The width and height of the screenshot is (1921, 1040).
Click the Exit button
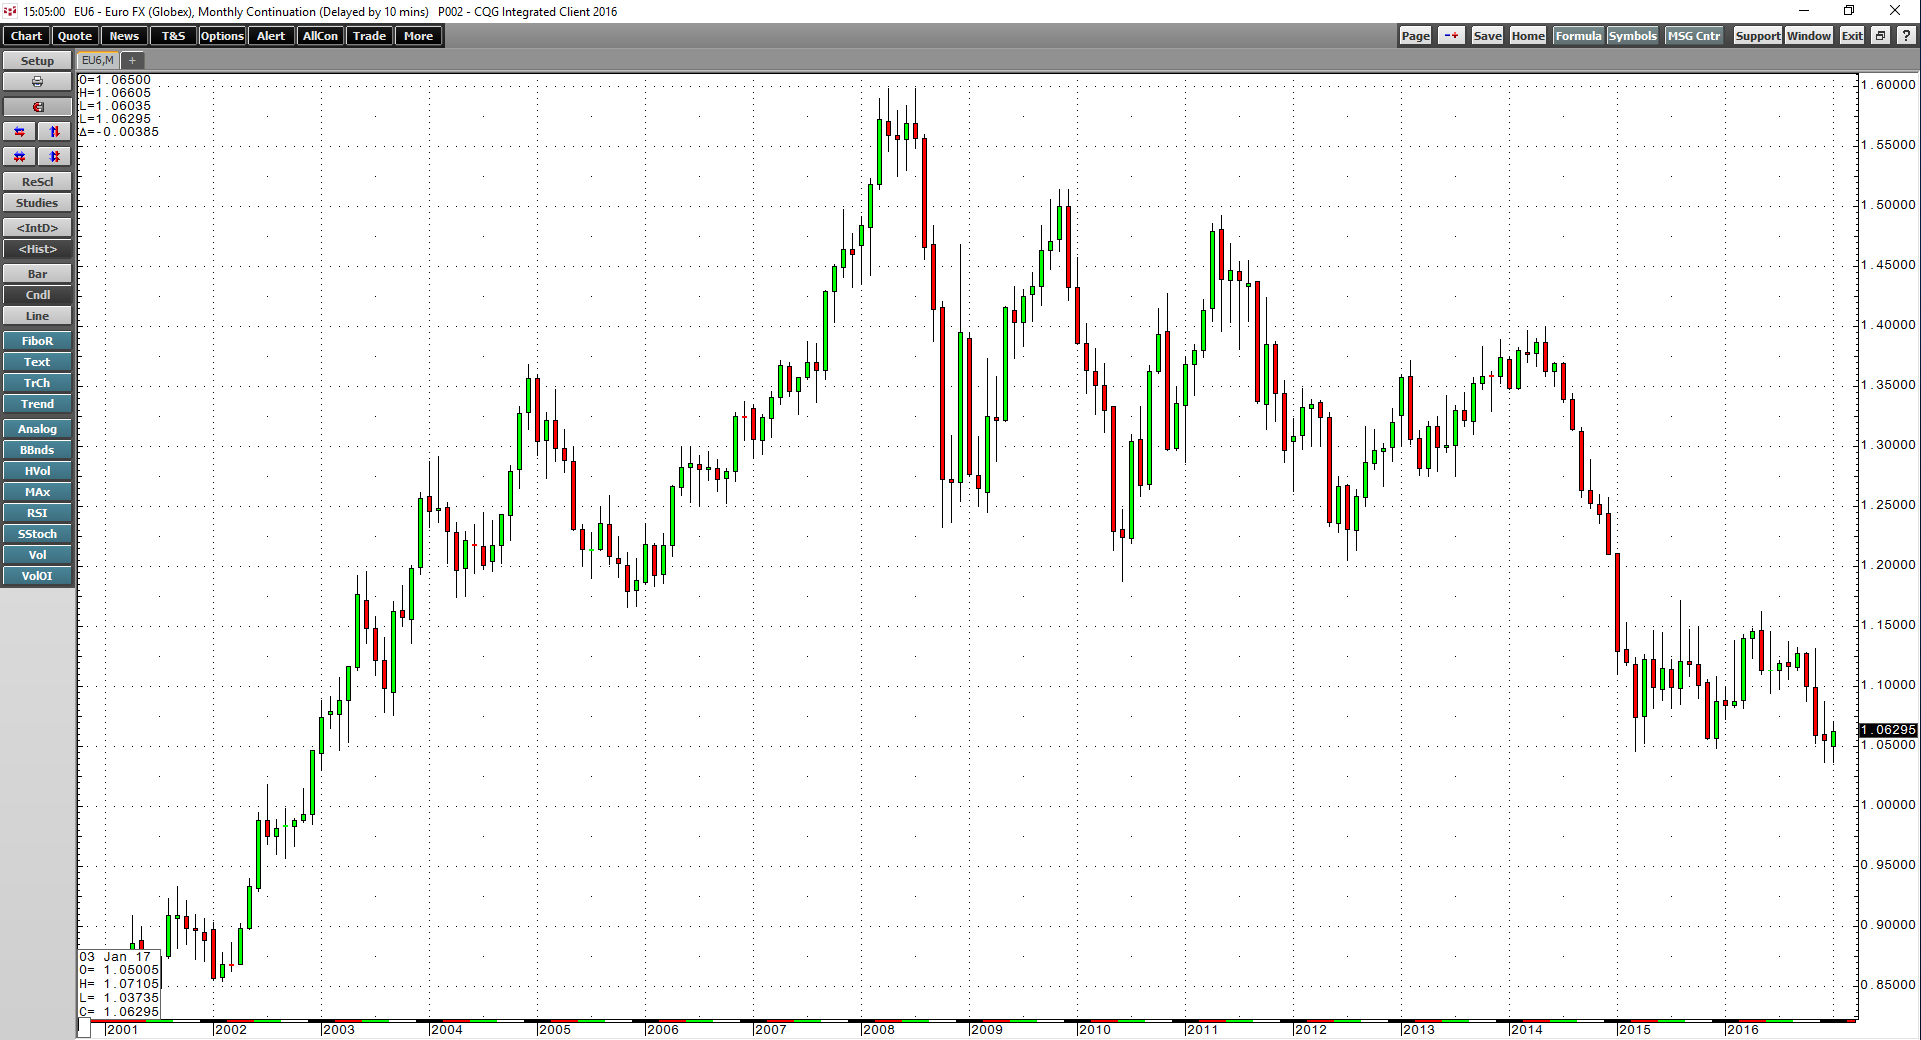click(x=1852, y=36)
